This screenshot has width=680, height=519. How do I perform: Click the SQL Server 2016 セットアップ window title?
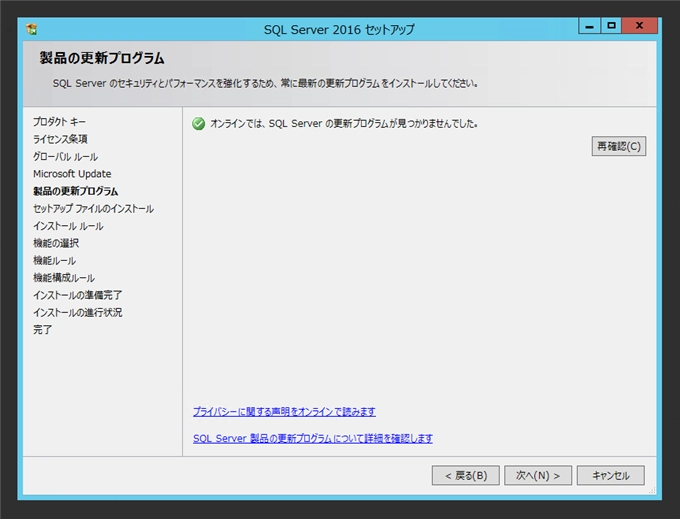339,29
